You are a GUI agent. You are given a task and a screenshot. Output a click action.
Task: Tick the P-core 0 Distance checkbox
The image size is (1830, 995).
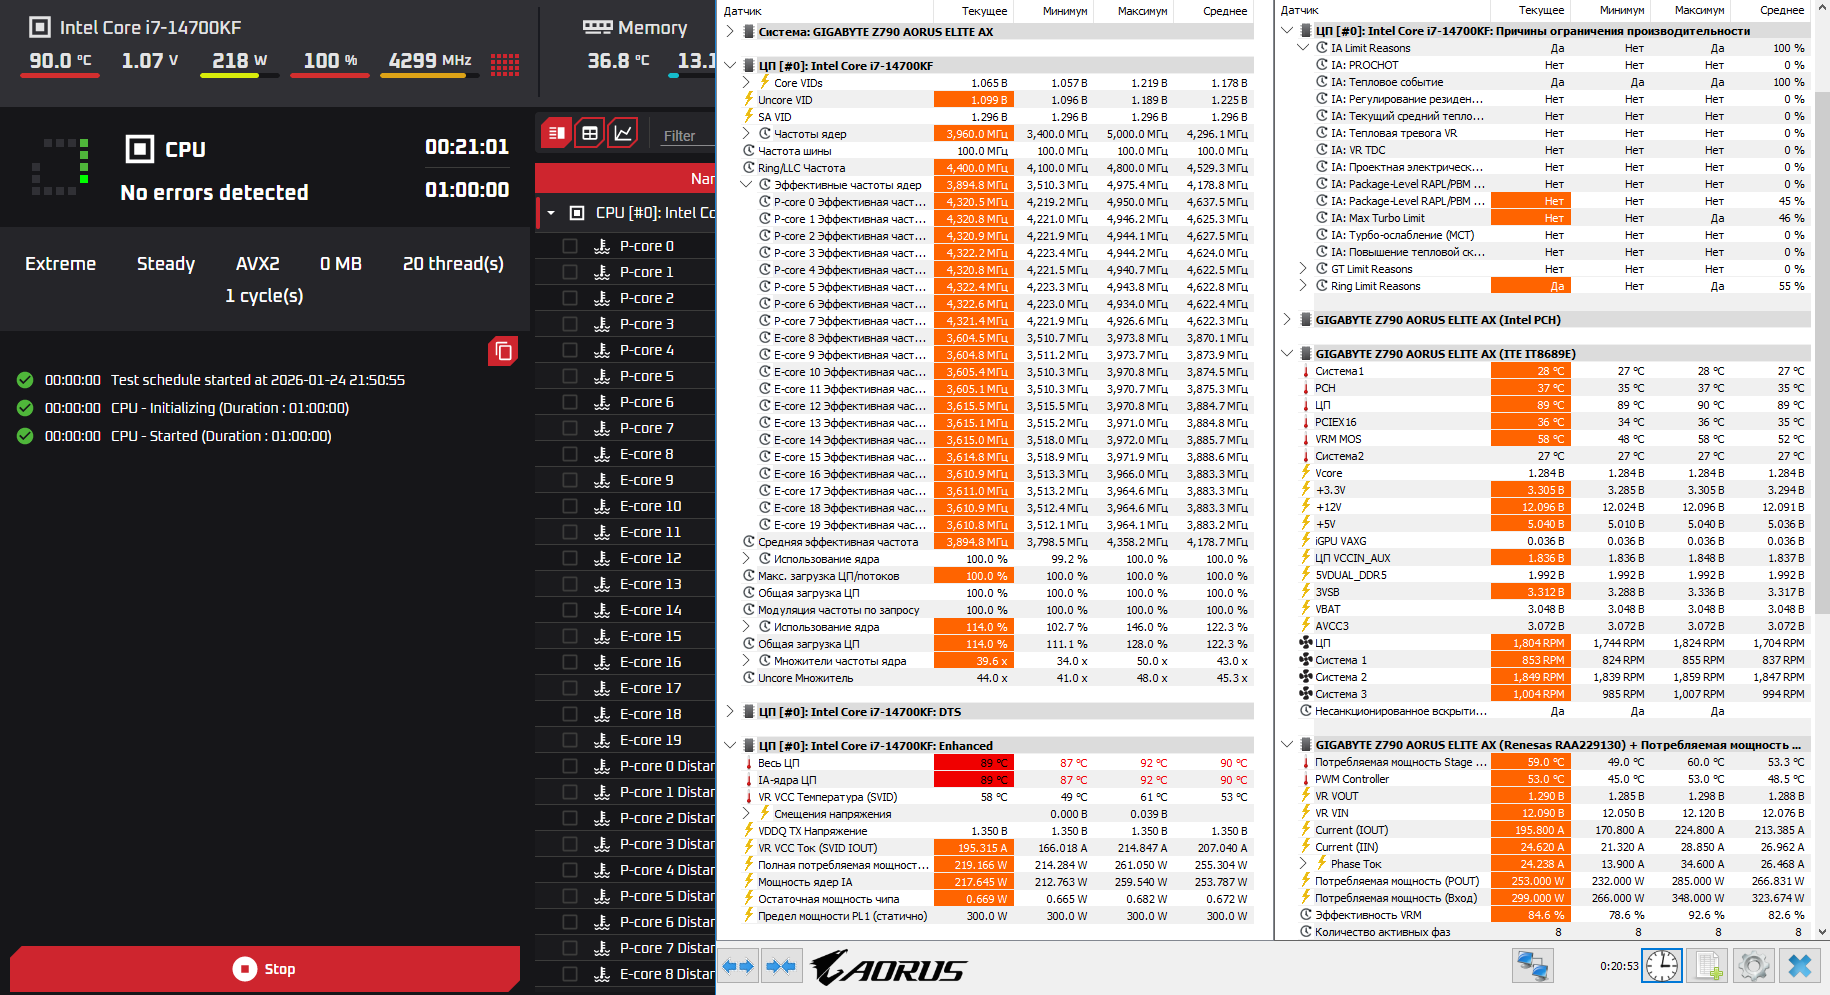pos(570,766)
